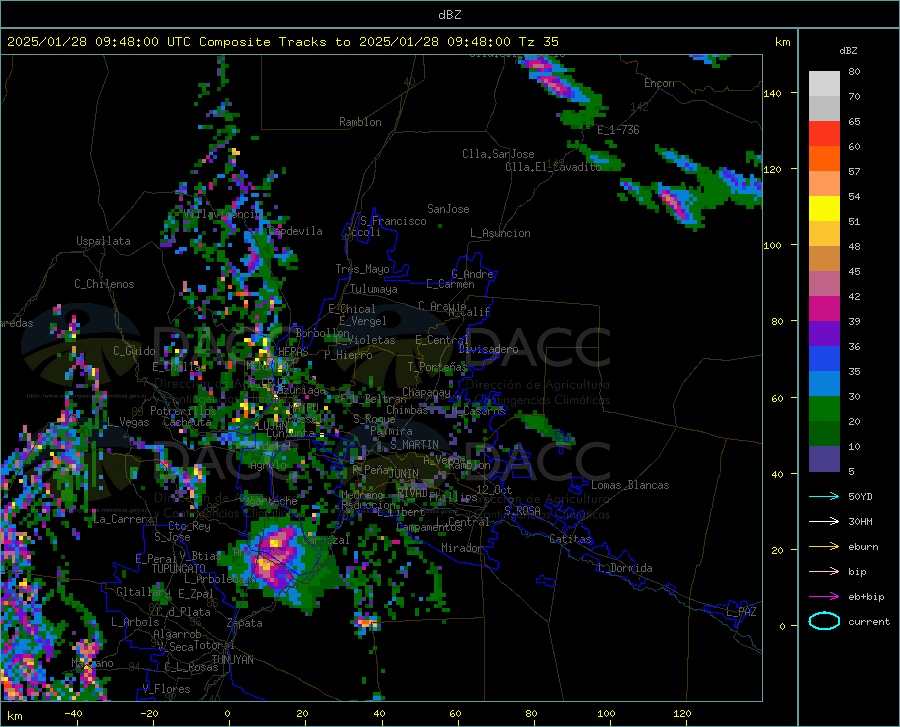The image size is (900, 727).
Task: Click the white 30HM arrow legend symbol
Action: [824, 521]
